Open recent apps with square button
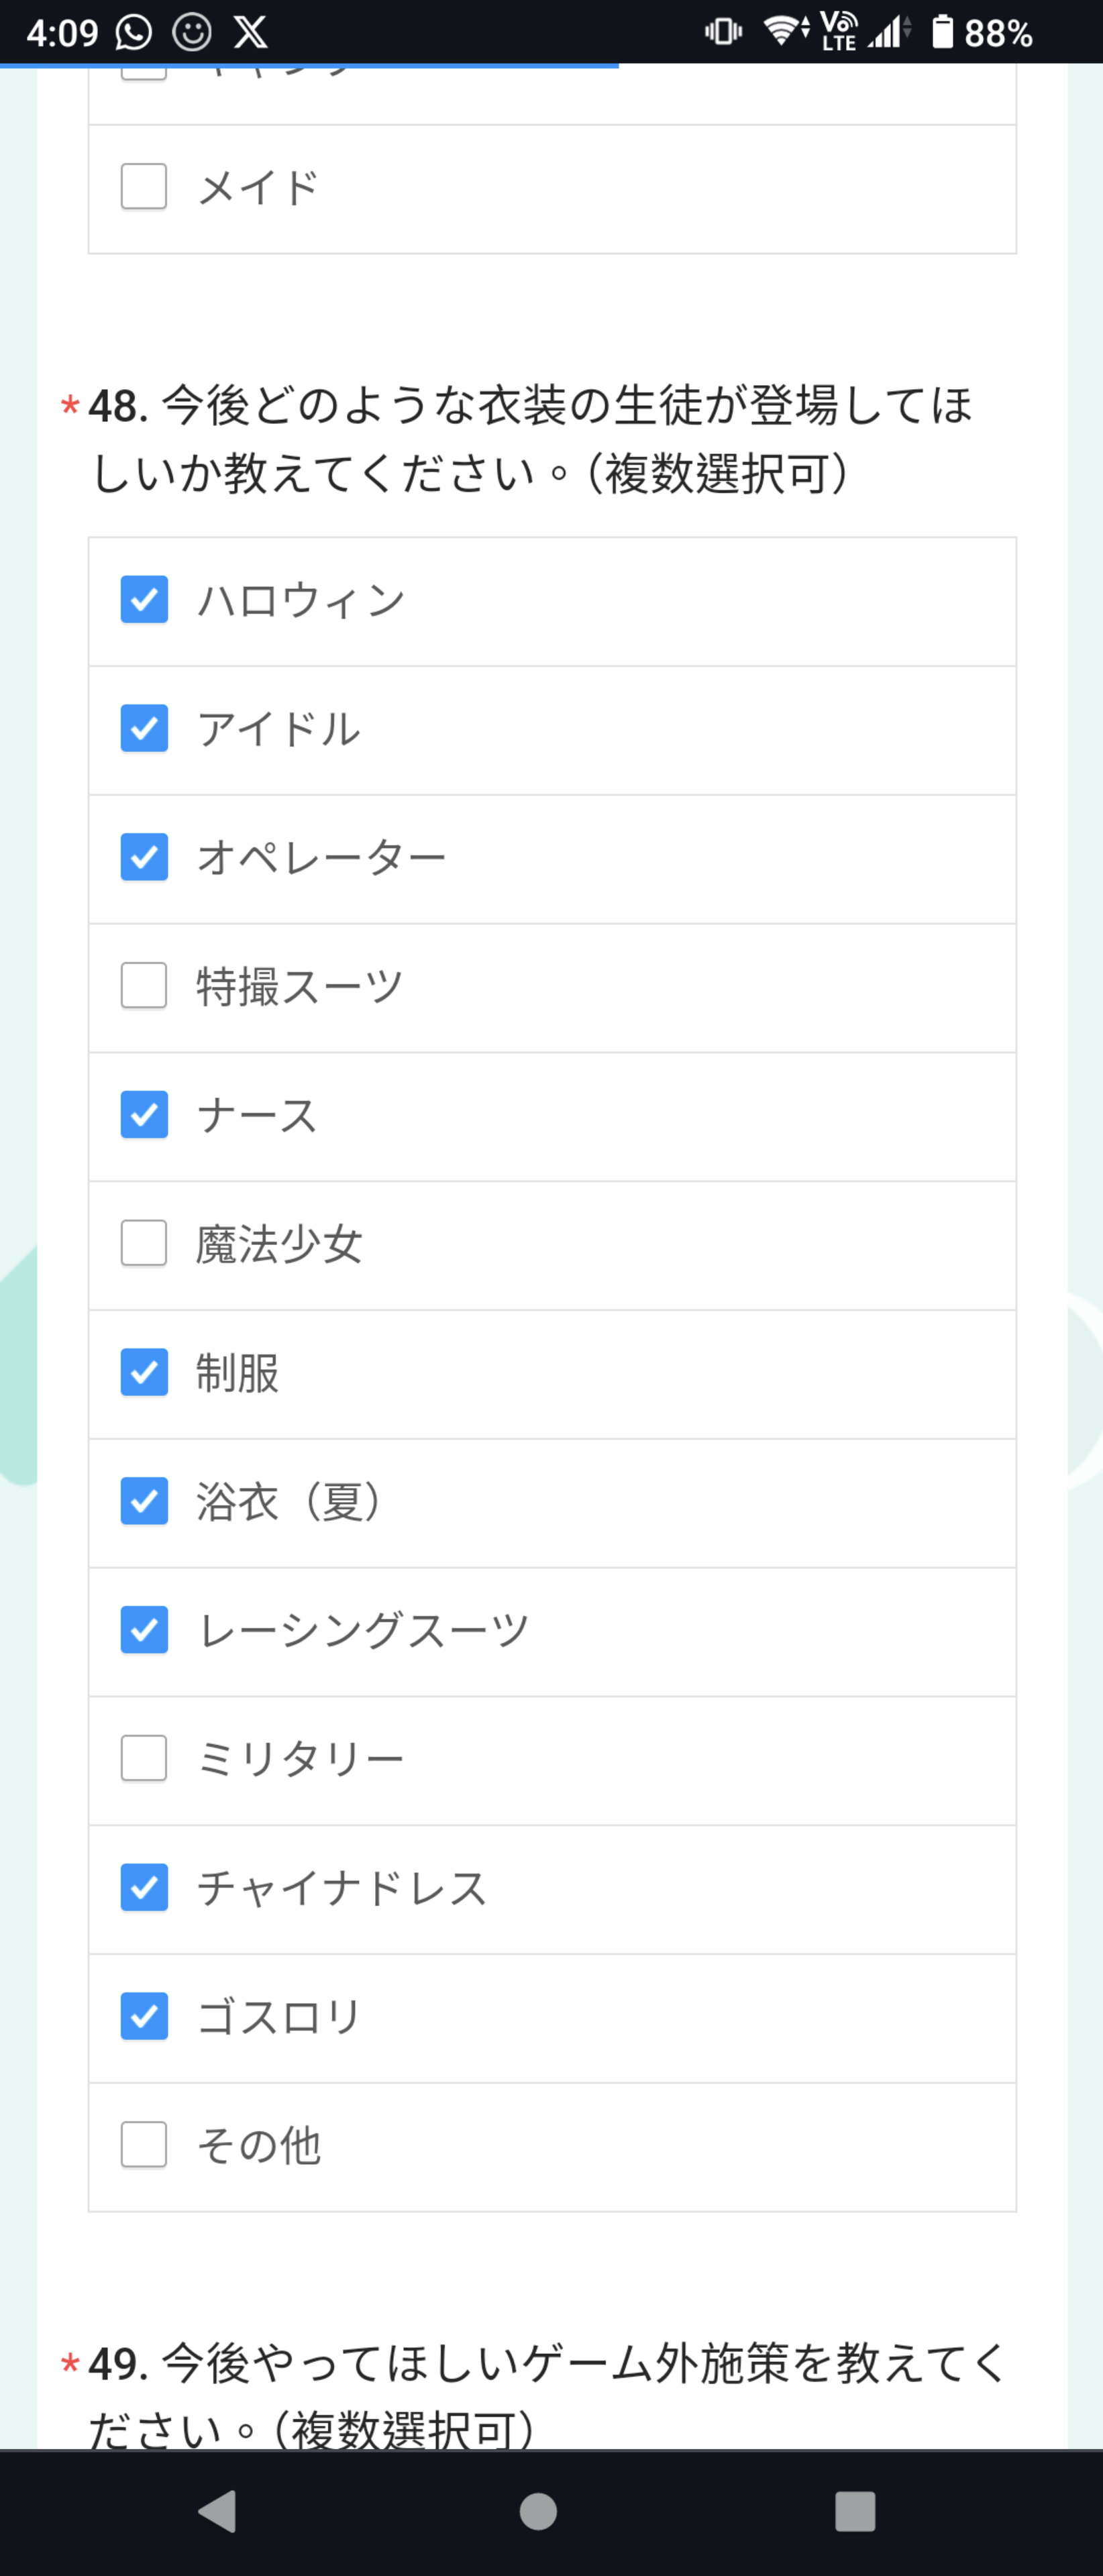Viewport: 1103px width, 2576px height. click(855, 2511)
